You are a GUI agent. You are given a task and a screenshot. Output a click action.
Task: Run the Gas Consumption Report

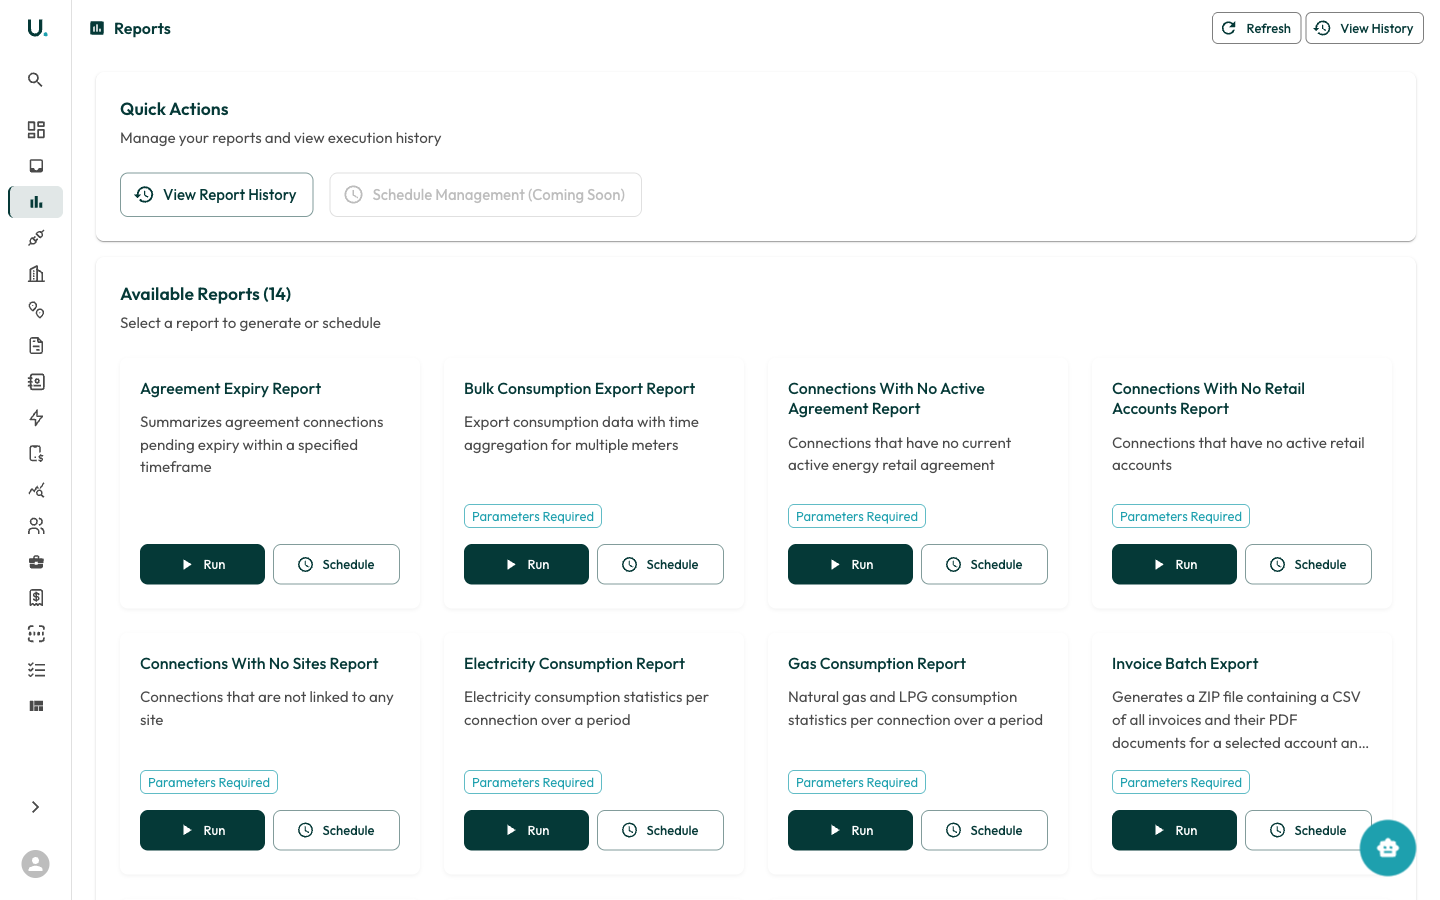850,830
